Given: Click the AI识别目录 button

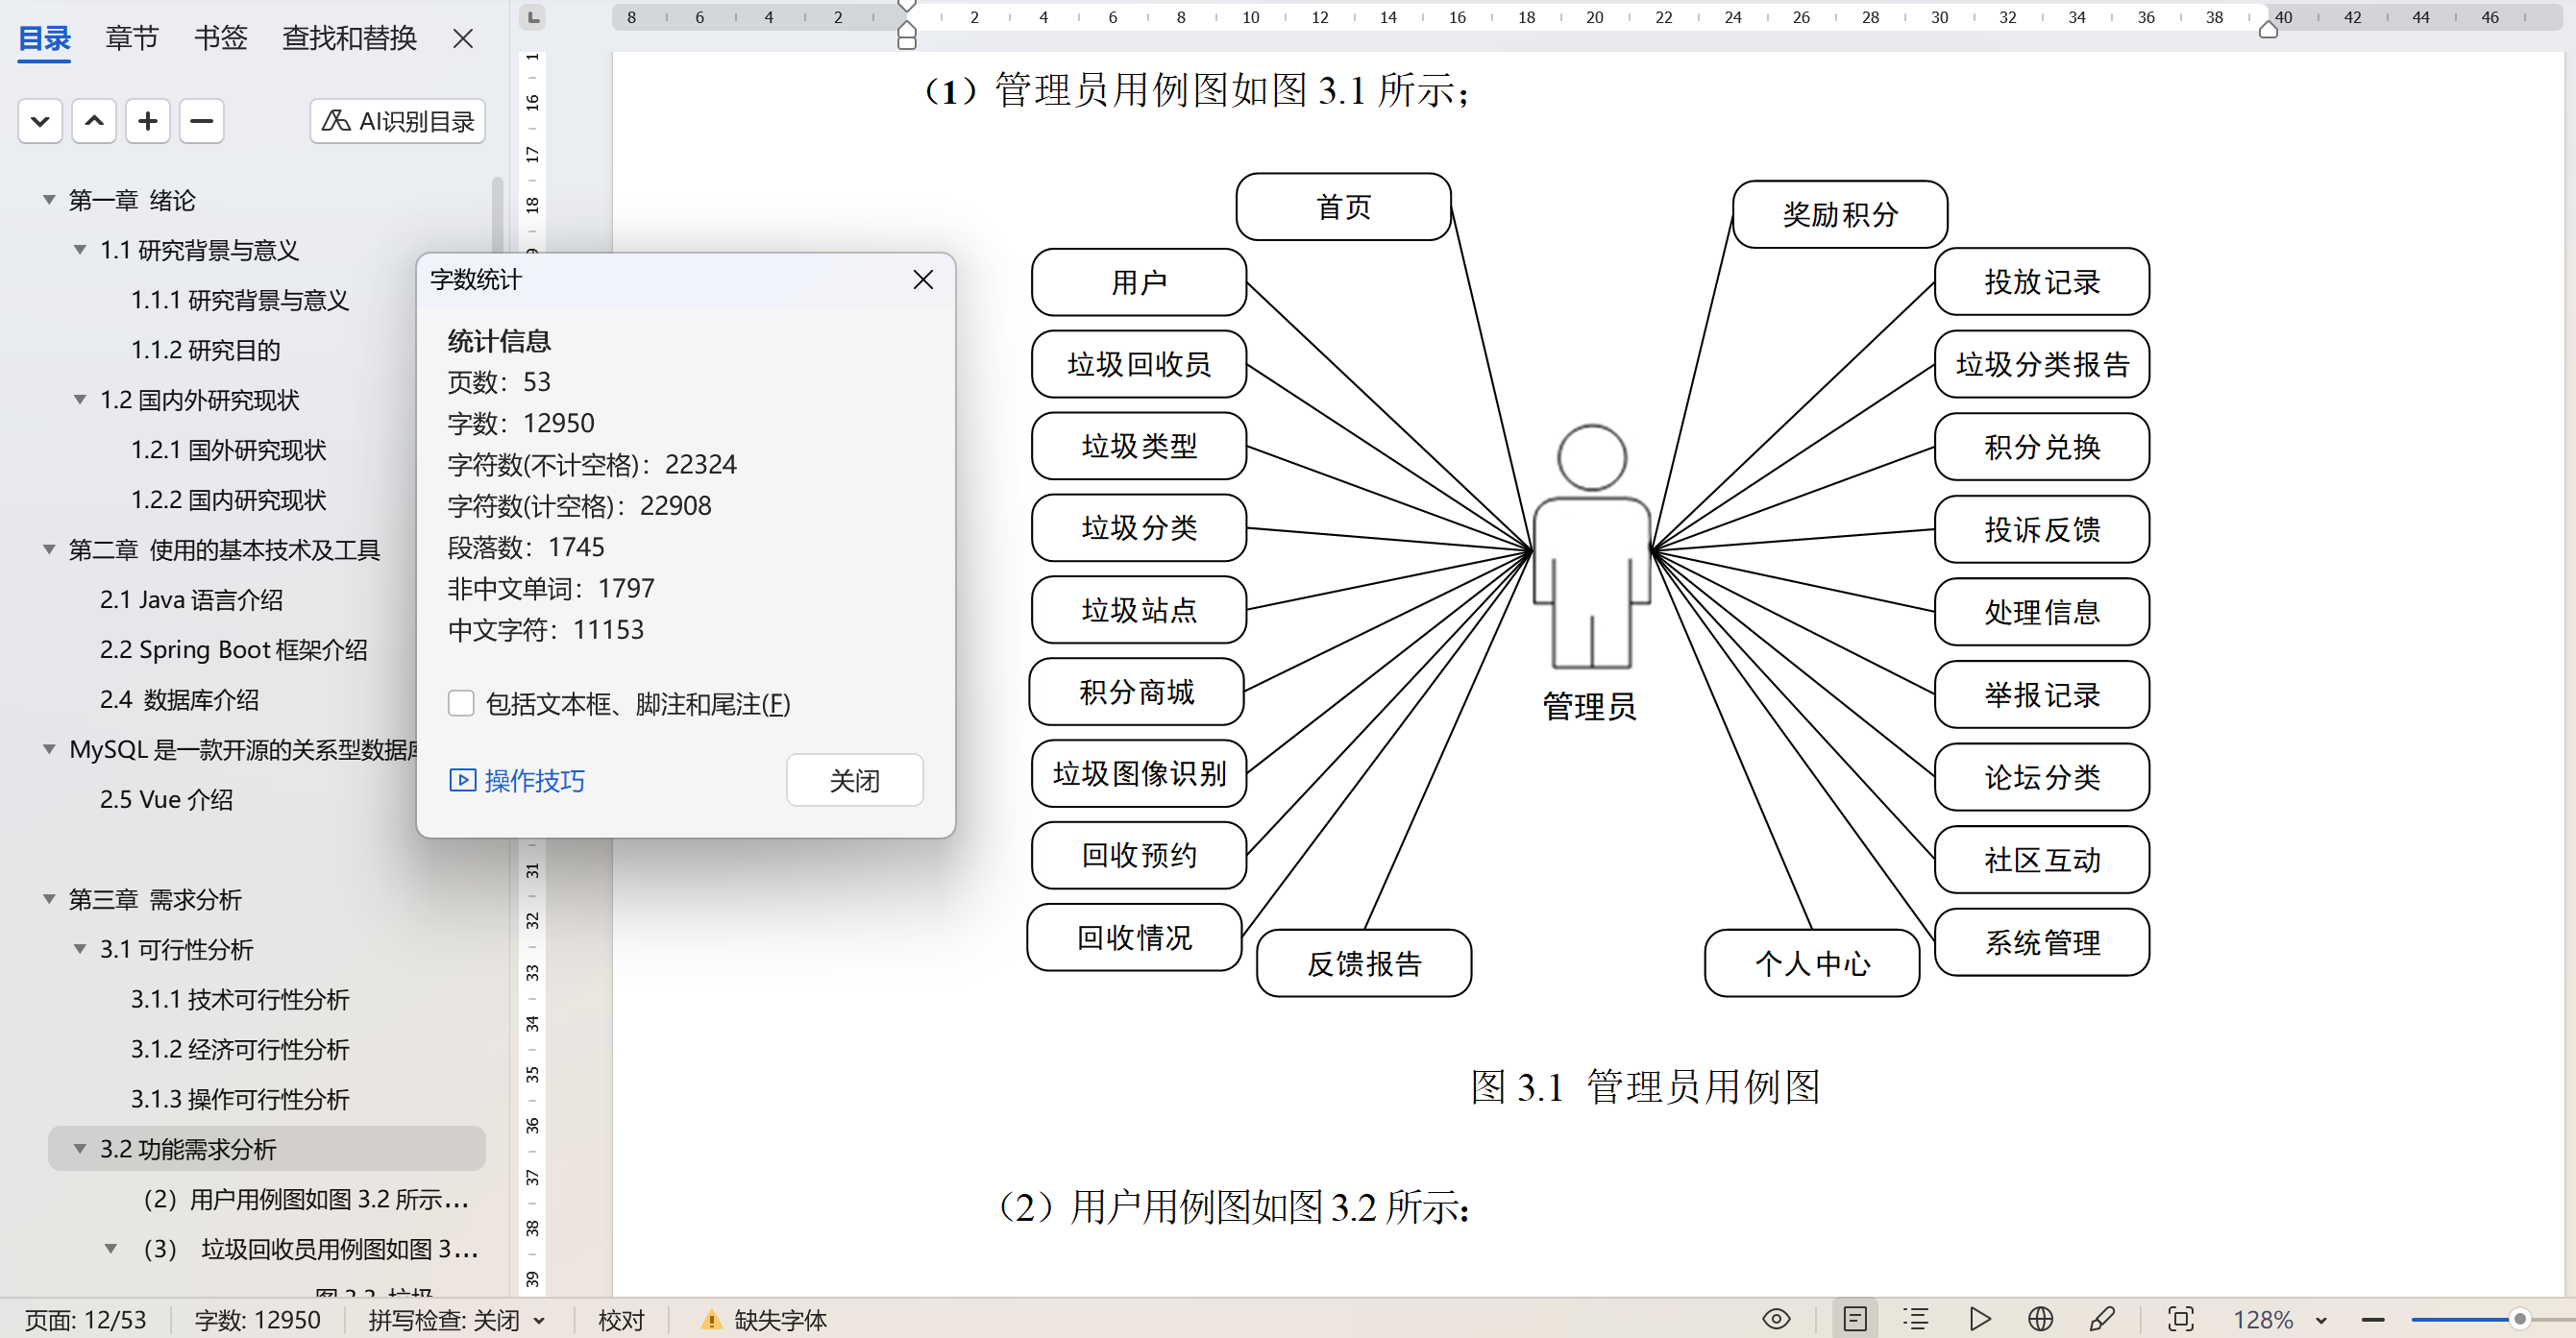Looking at the screenshot, I should [397, 121].
